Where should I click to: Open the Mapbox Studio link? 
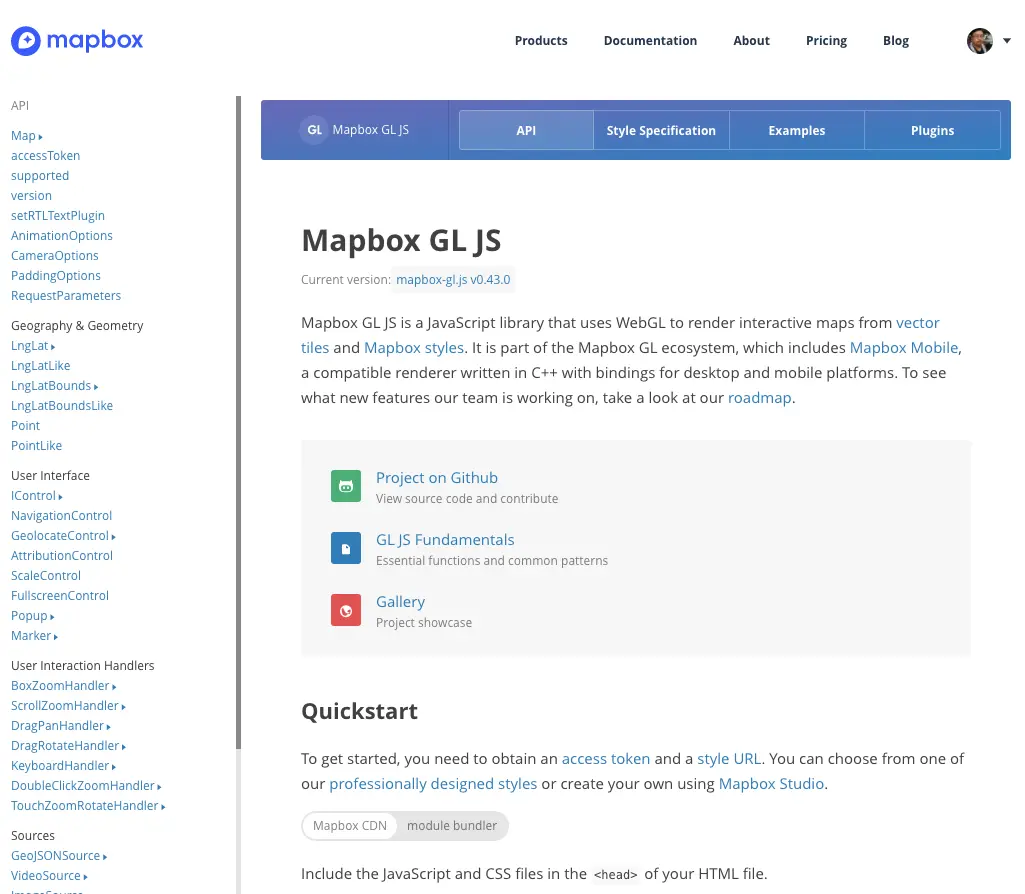click(x=771, y=784)
